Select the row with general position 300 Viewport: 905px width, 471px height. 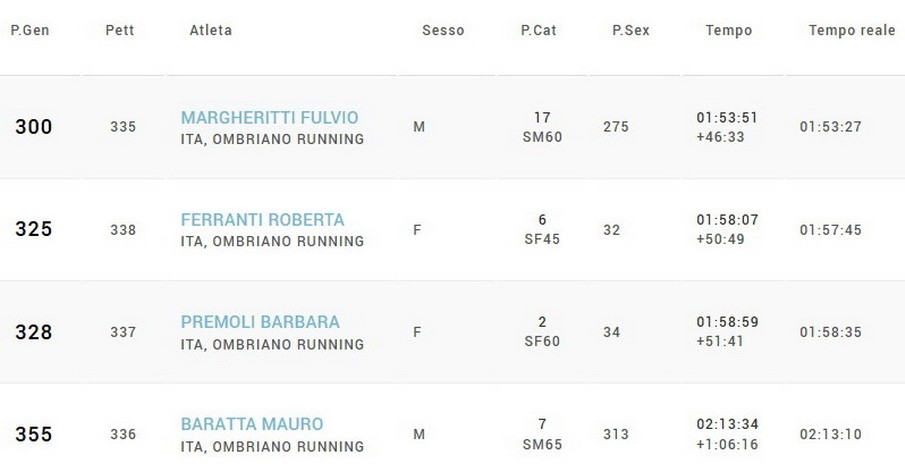point(34,128)
